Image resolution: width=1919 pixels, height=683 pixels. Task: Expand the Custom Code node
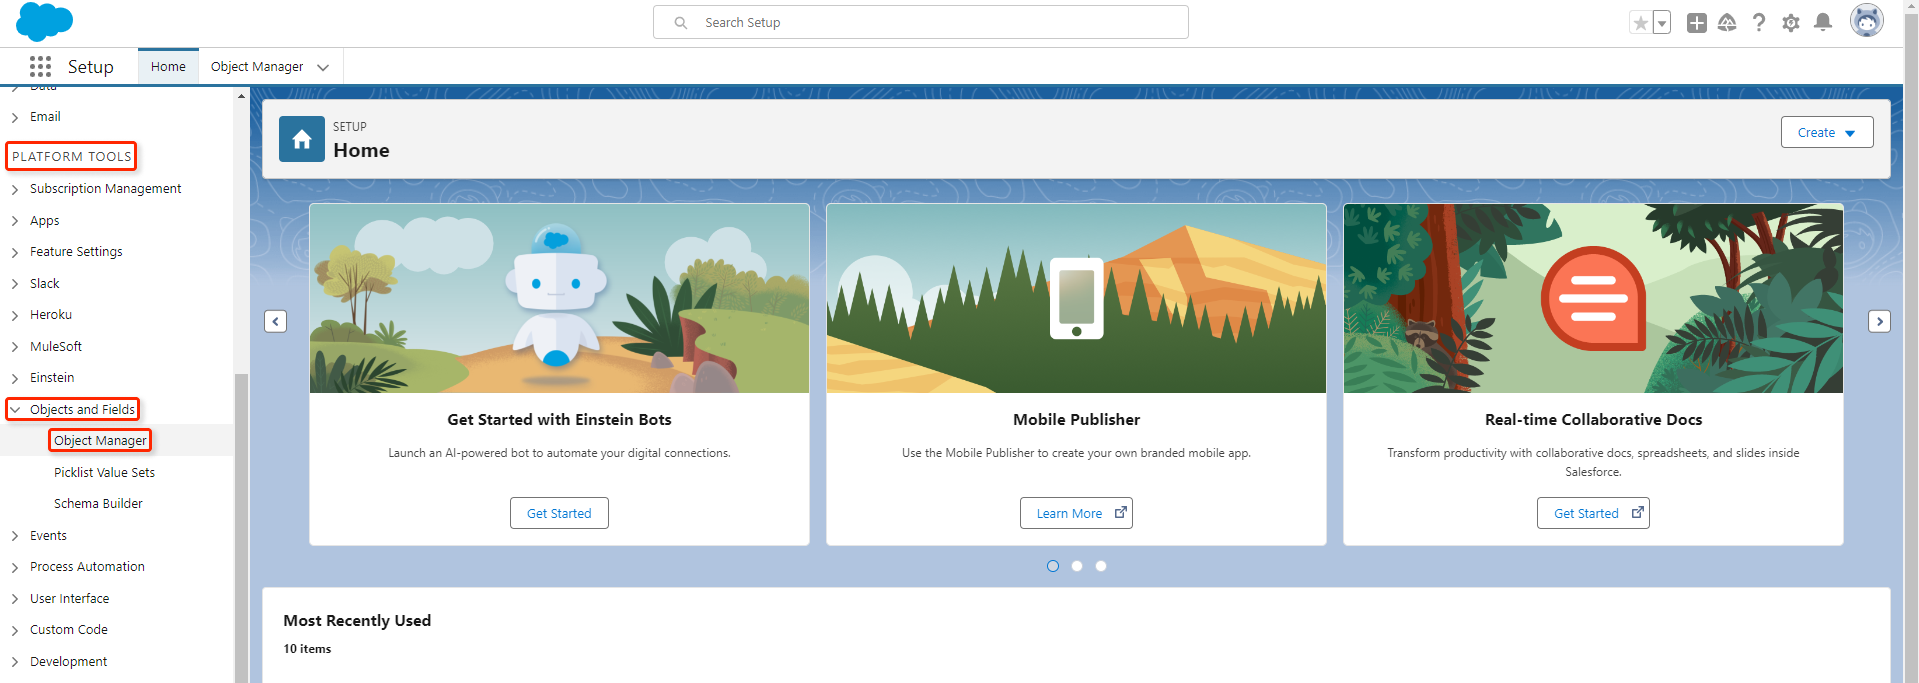tap(15, 630)
